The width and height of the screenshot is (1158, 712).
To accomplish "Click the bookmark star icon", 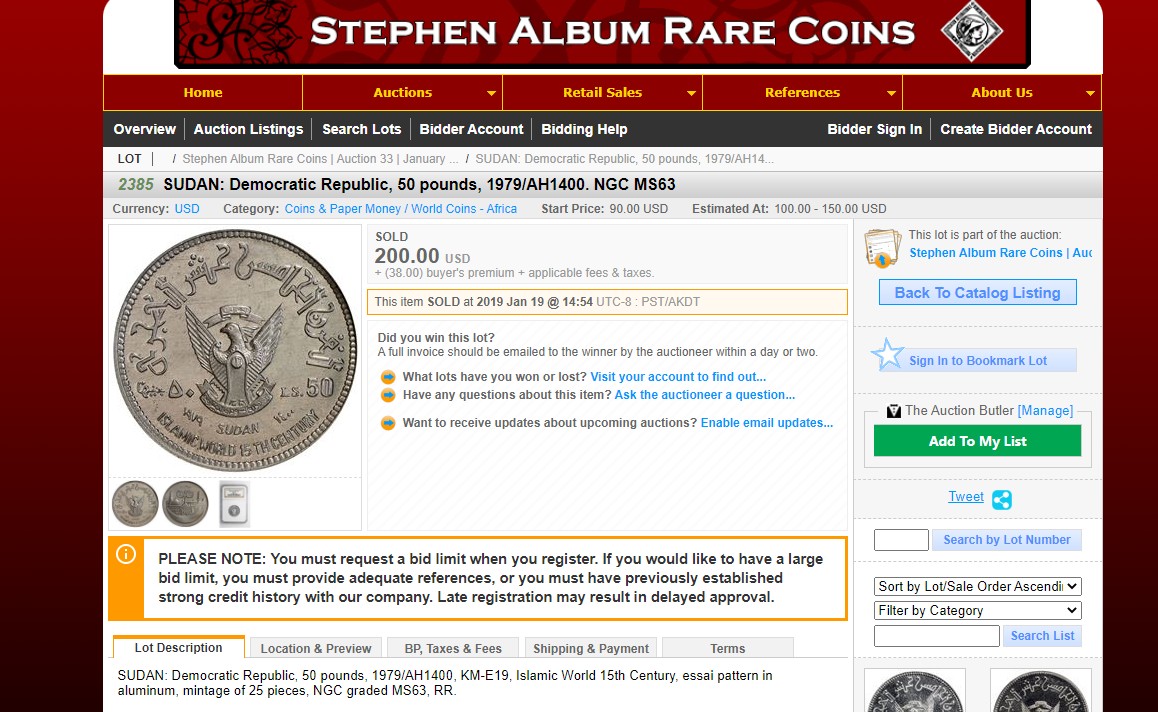I will (887, 355).
